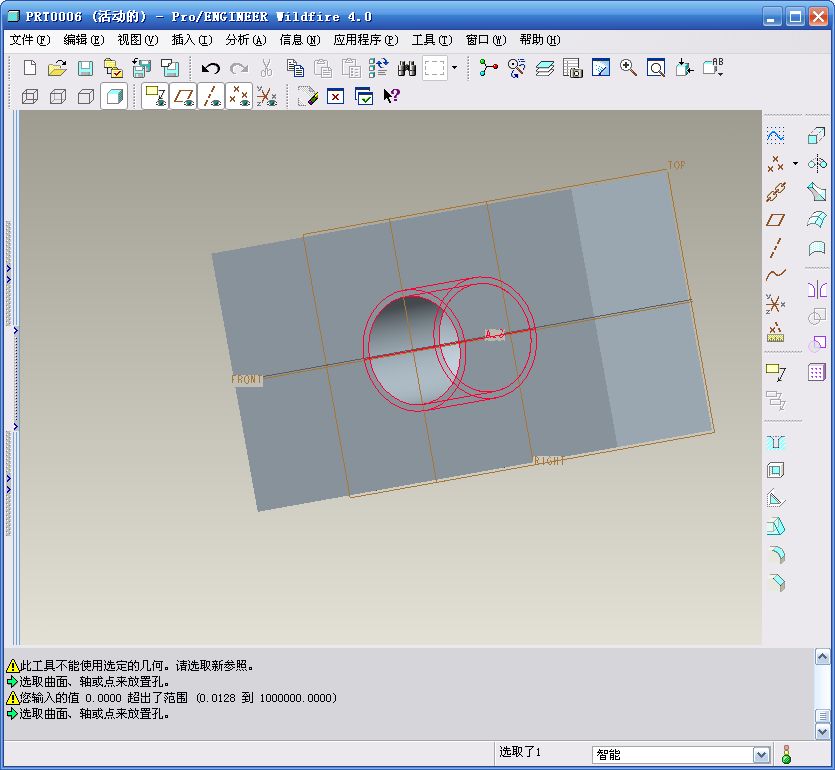Toggle datum points display
This screenshot has width=835, height=770.
point(239,96)
